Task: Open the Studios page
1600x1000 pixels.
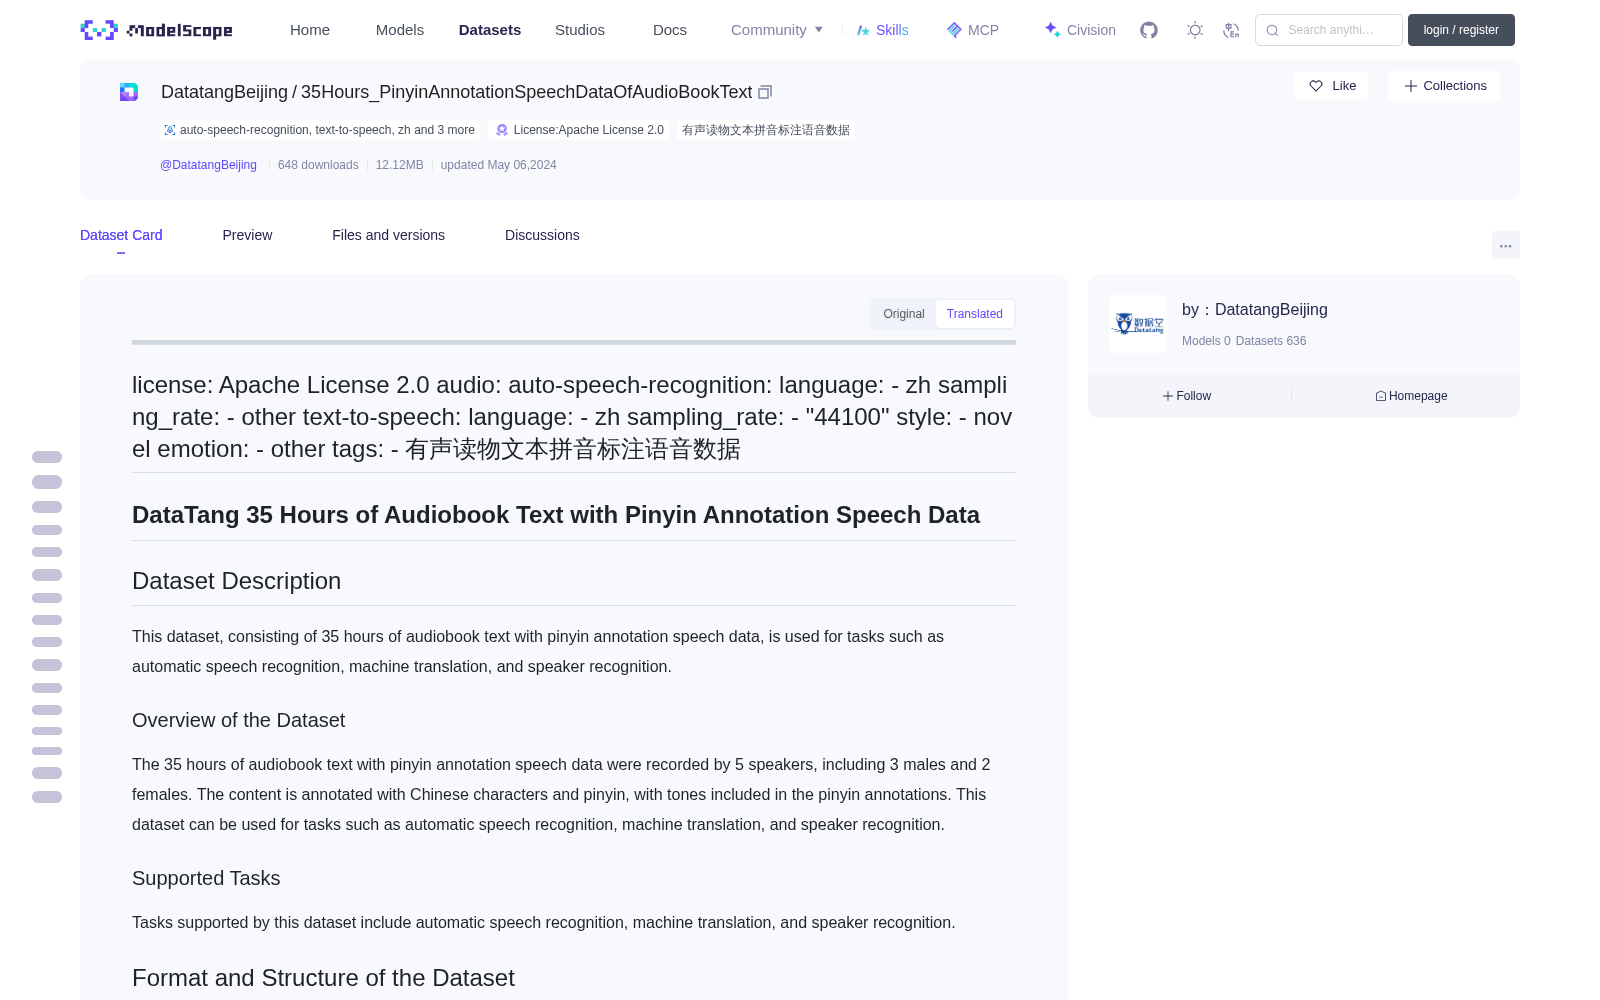Action: tap(580, 30)
